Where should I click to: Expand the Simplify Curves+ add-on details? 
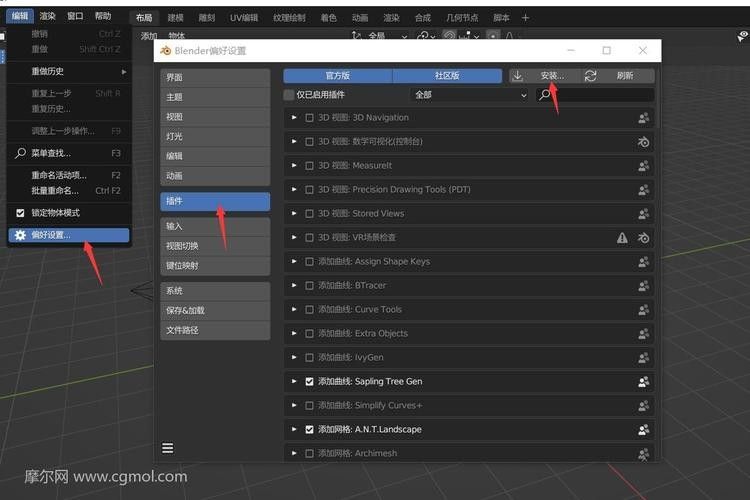(294, 406)
